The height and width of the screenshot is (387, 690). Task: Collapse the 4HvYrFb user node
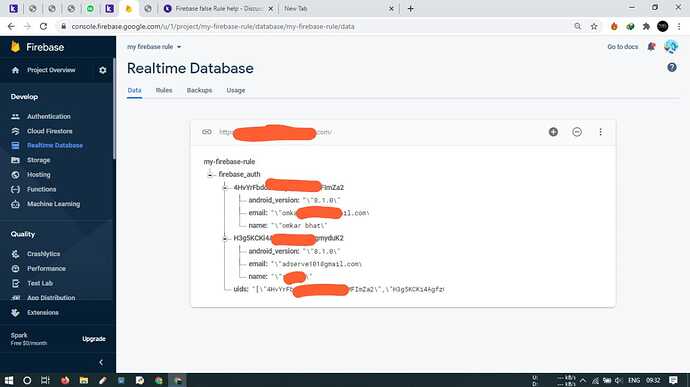click(225, 188)
